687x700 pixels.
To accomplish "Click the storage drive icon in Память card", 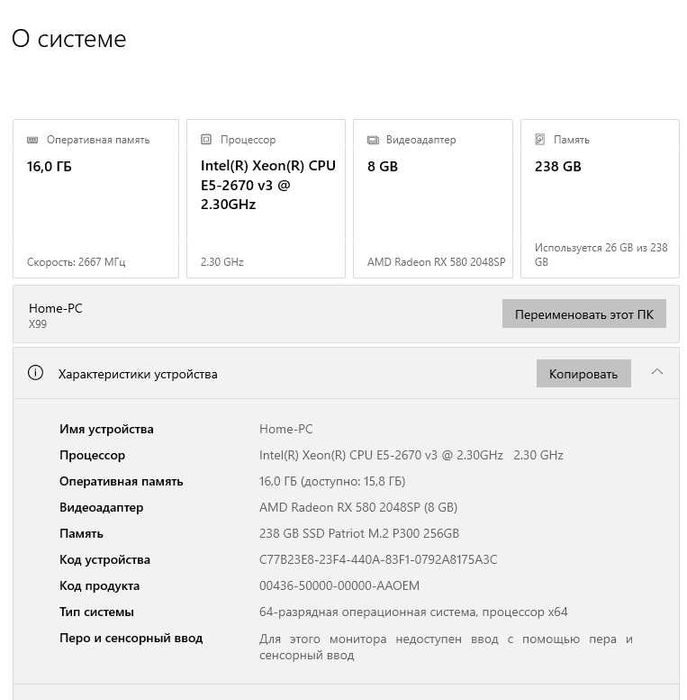I will pyautogui.click(x=540, y=140).
